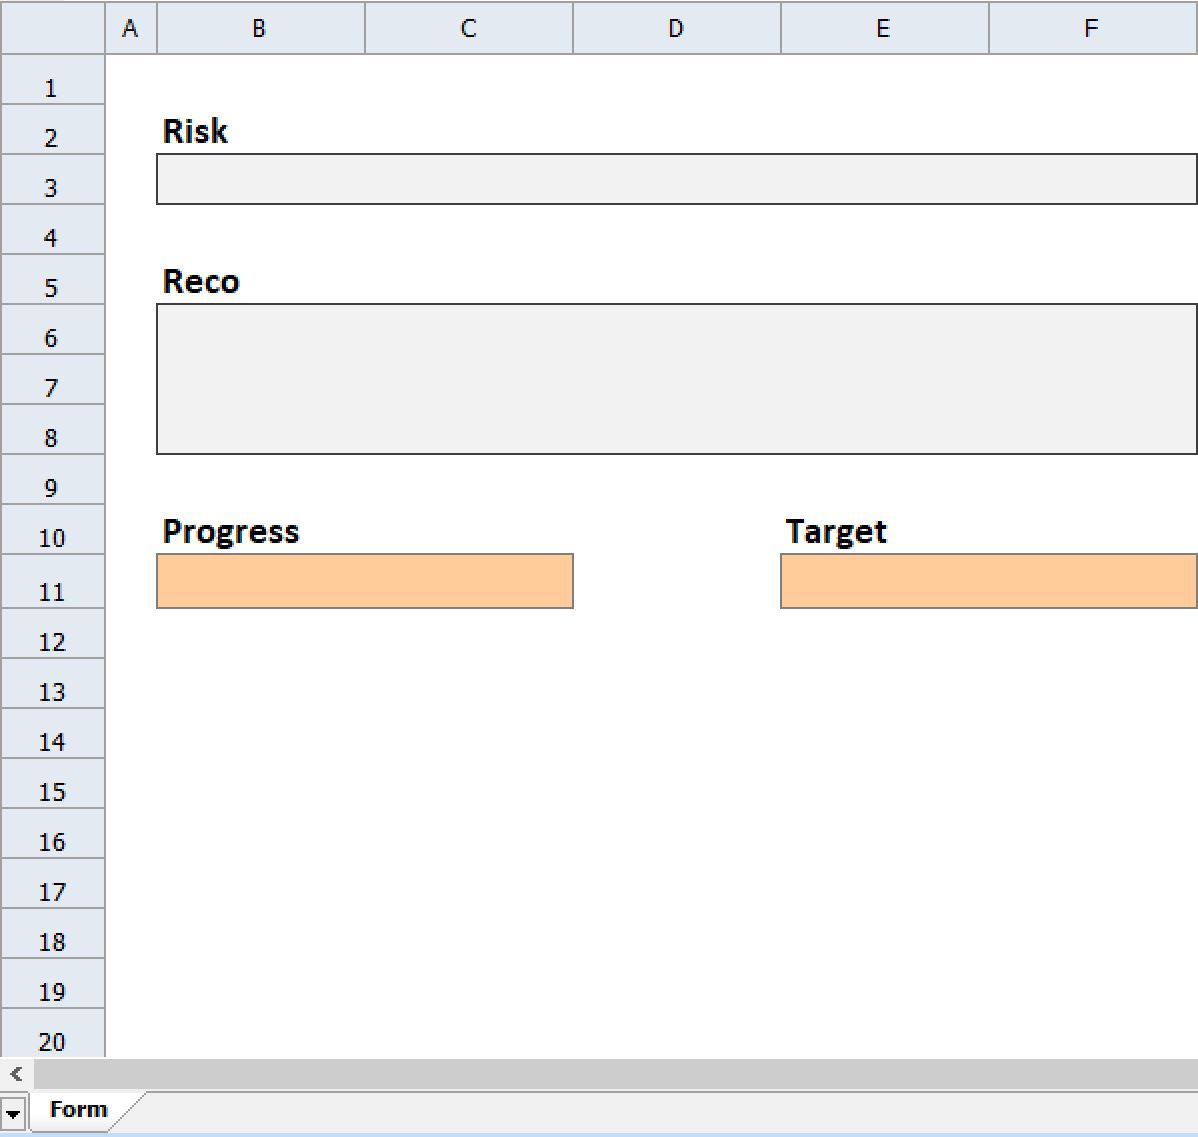Click the gray Risk input box
Image resolution: width=1198 pixels, height=1137 pixels.
tap(676, 179)
